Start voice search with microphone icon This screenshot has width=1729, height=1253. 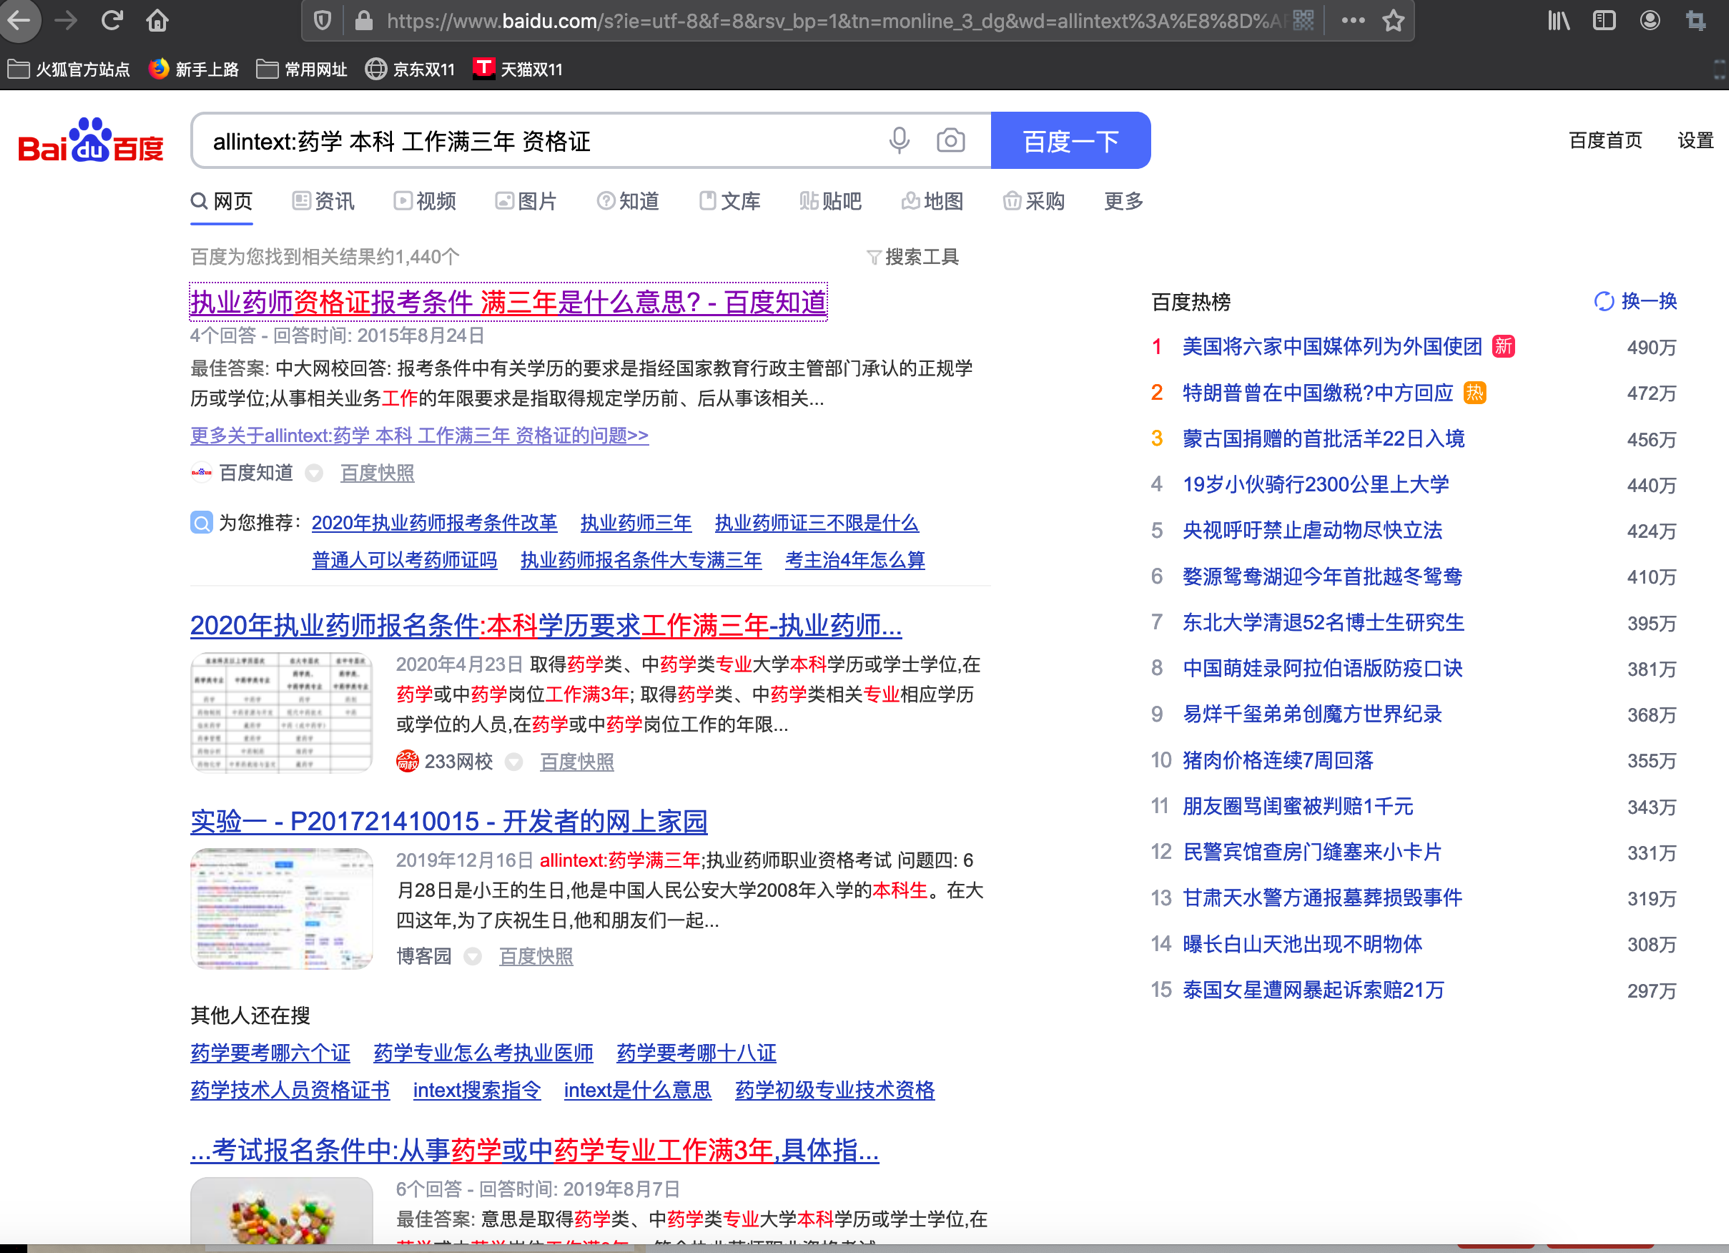click(899, 141)
